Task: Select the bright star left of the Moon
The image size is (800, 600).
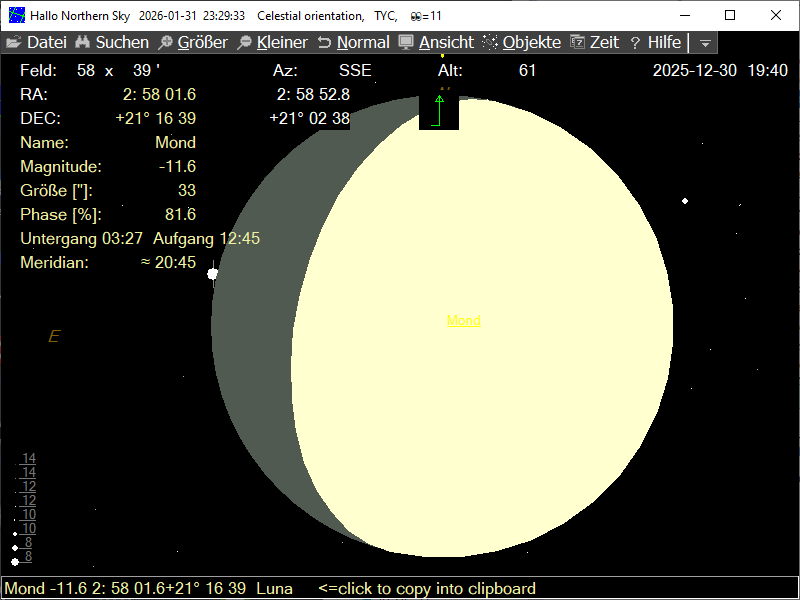Action: [x=212, y=274]
